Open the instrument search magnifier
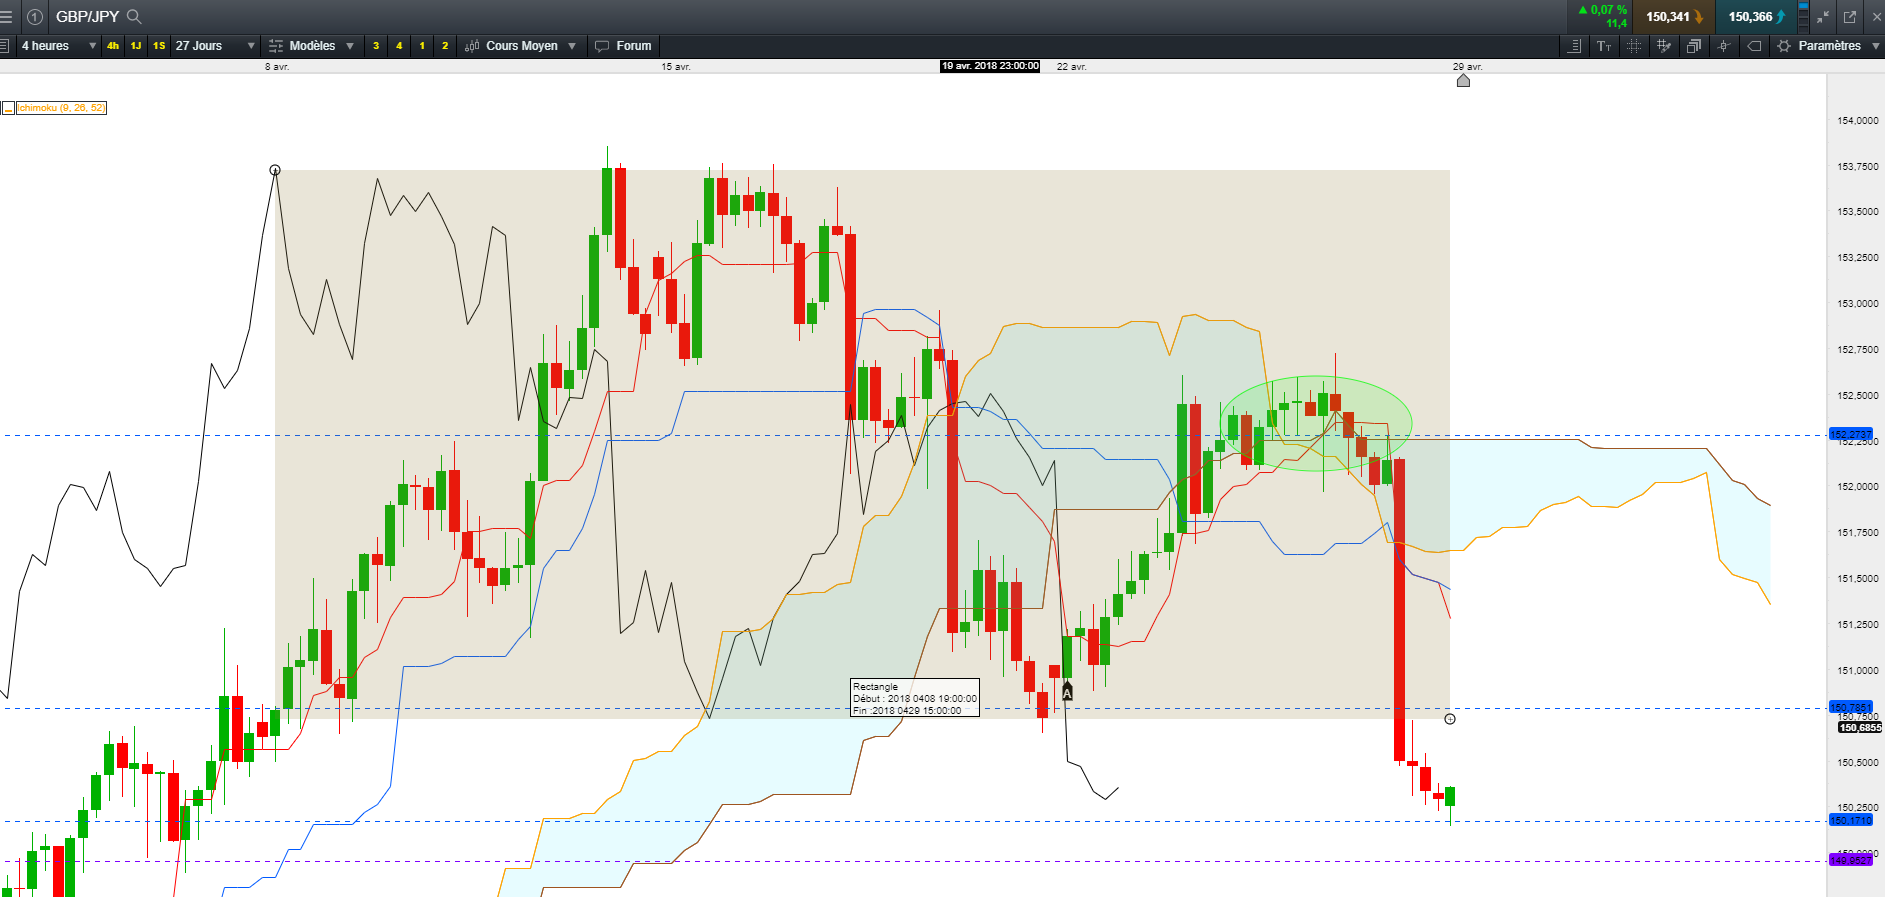 pyautogui.click(x=134, y=17)
